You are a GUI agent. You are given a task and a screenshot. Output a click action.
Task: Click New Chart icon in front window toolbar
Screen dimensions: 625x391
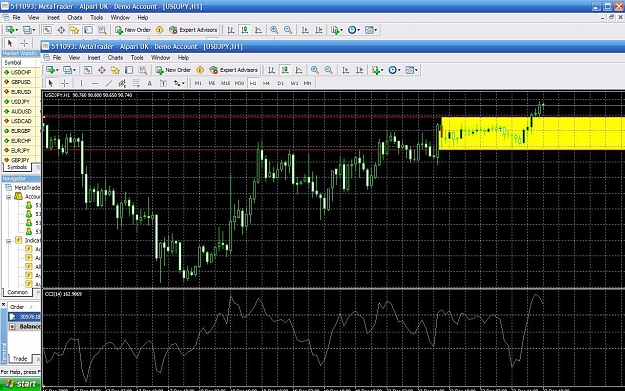[51, 70]
